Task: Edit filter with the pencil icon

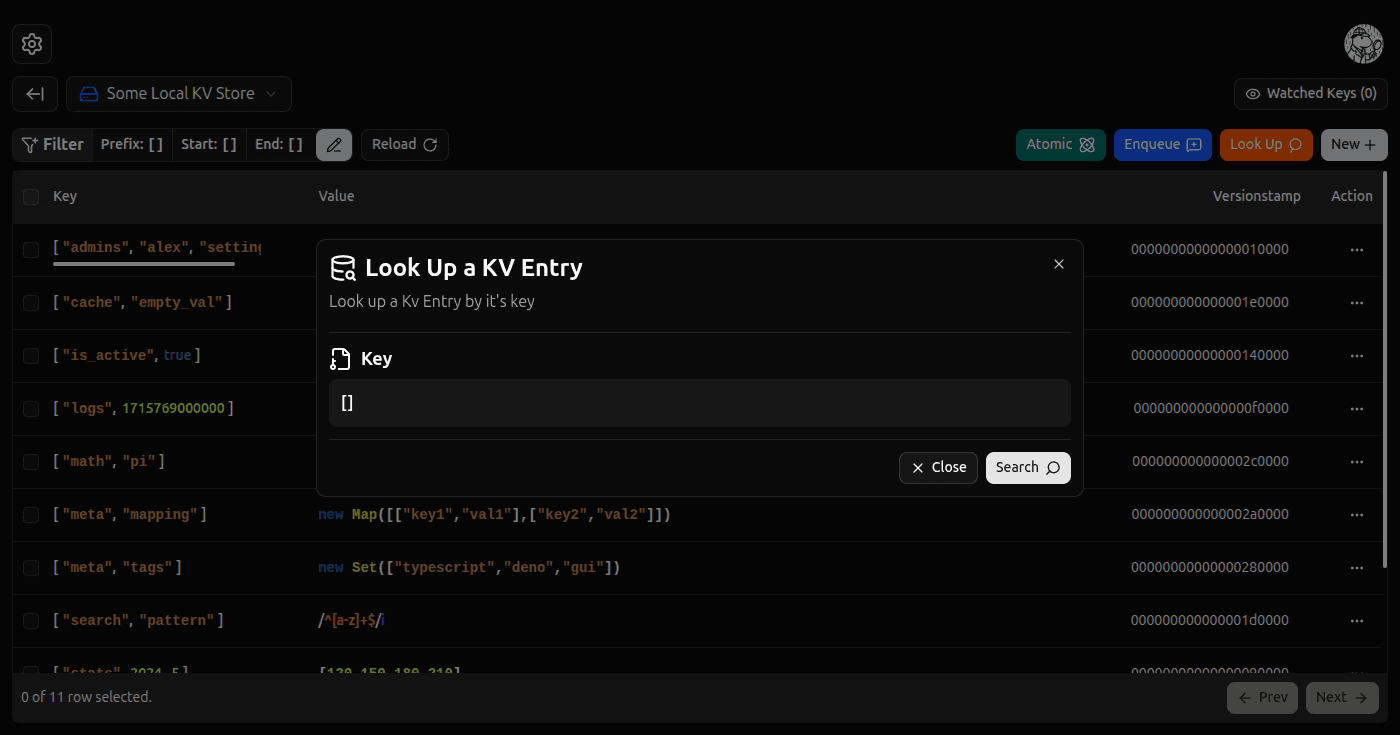Action: click(334, 145)
